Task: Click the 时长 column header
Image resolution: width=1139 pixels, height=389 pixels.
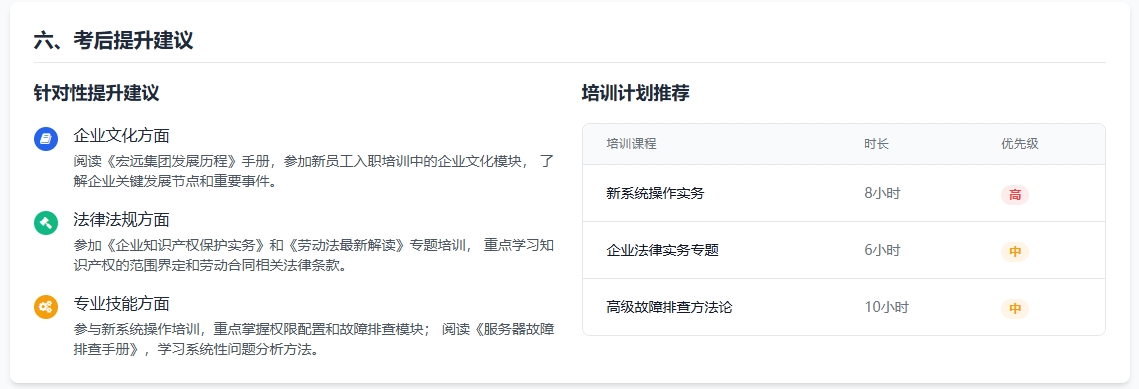Action: pos(877,144)
